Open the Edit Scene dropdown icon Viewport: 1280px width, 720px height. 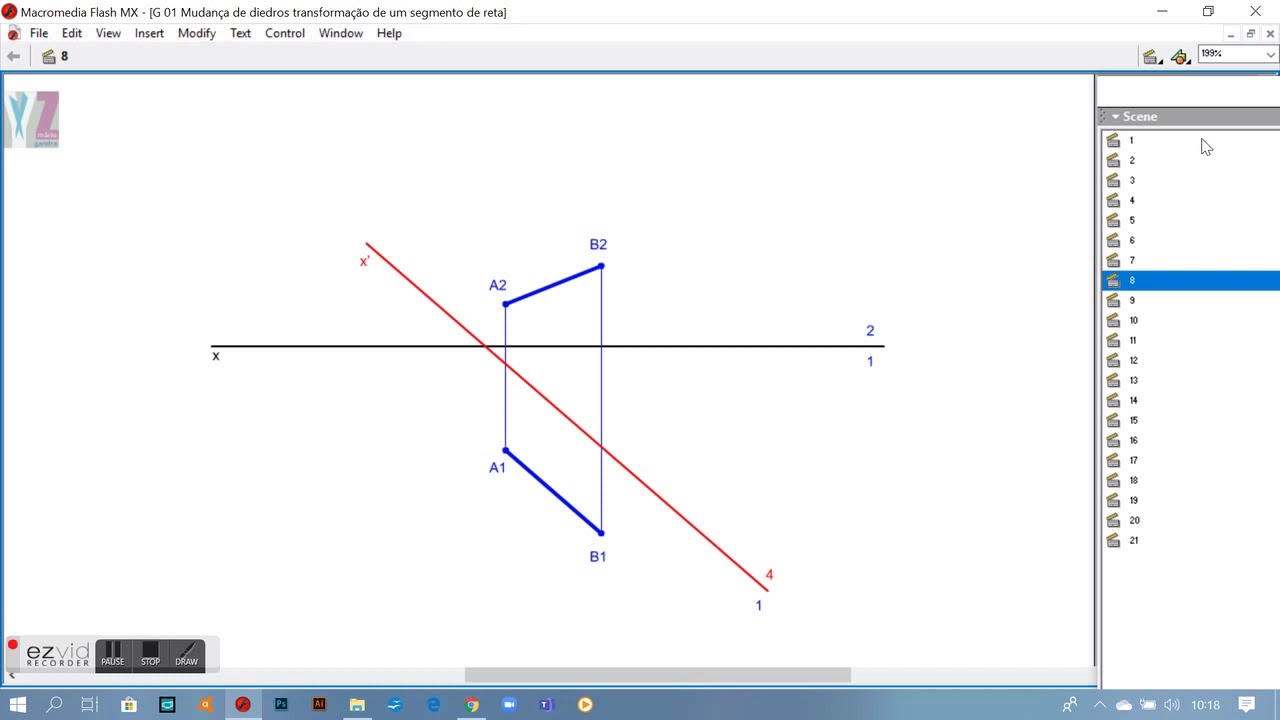(1152, 57)
